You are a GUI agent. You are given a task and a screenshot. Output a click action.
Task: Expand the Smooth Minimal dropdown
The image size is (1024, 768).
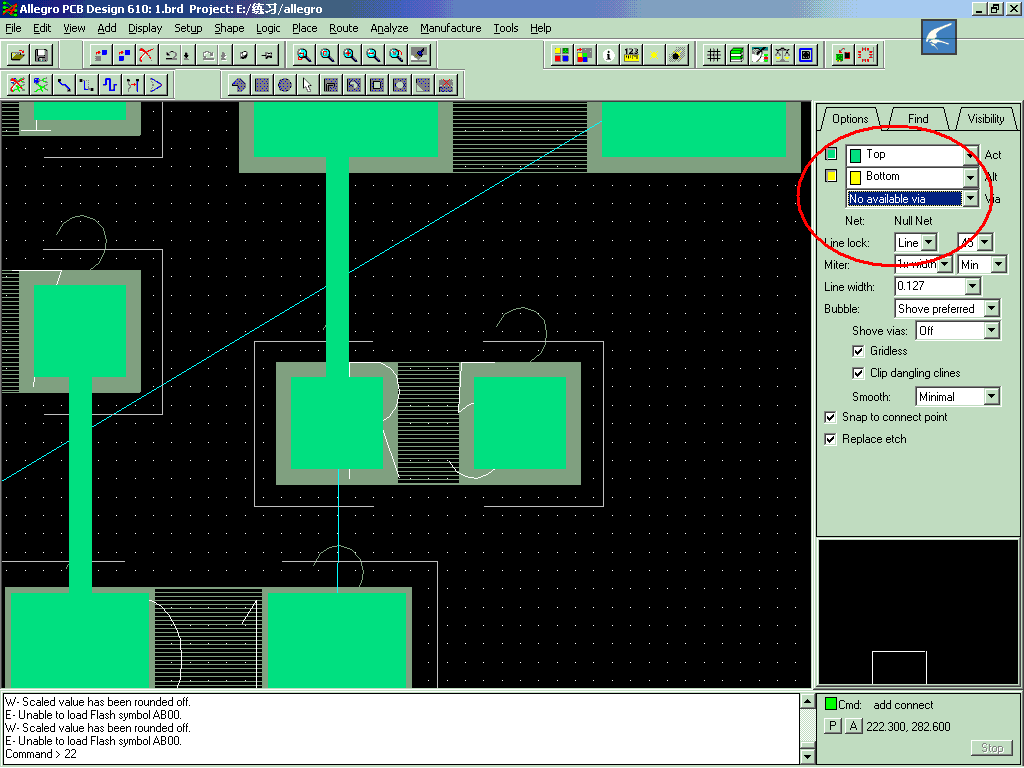[x=991, y=397]
